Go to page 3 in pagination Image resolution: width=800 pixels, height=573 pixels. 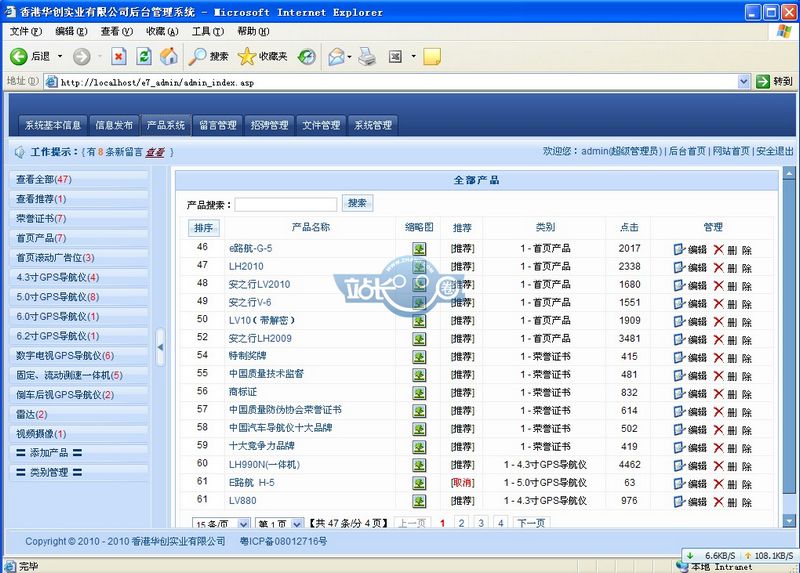pos(481,523)
